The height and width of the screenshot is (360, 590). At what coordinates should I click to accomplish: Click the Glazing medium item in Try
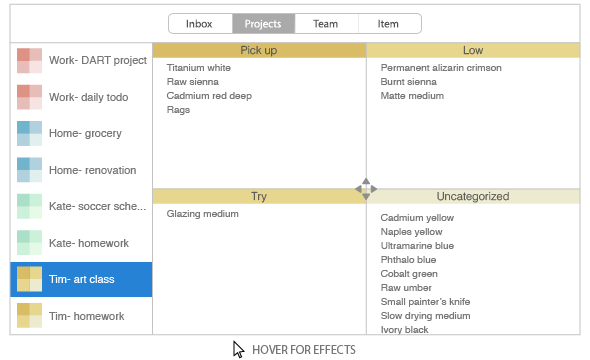(202, 214)
